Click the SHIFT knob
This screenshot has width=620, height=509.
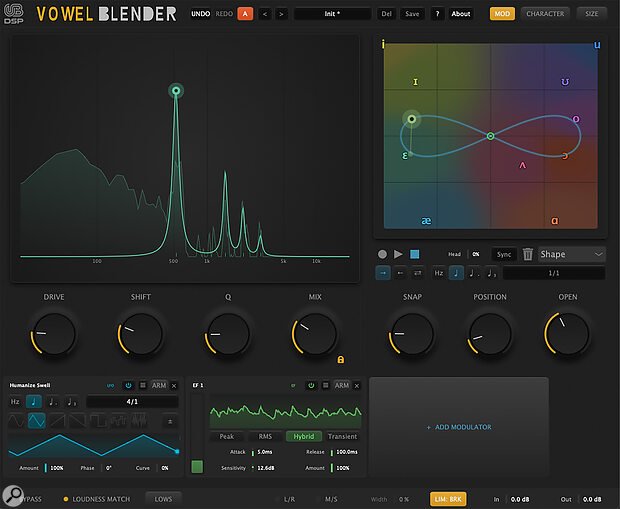pyautogui.click(x=141, y=334)
